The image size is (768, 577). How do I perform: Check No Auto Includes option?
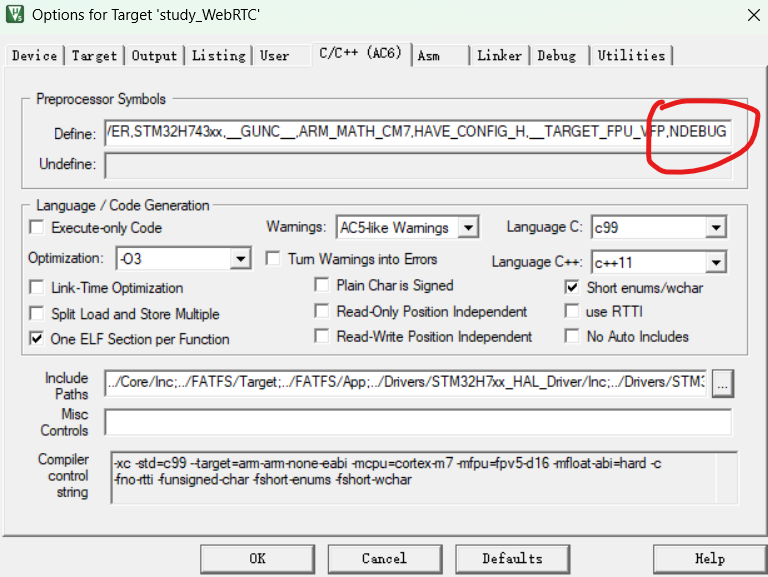[x=572, y=336]
